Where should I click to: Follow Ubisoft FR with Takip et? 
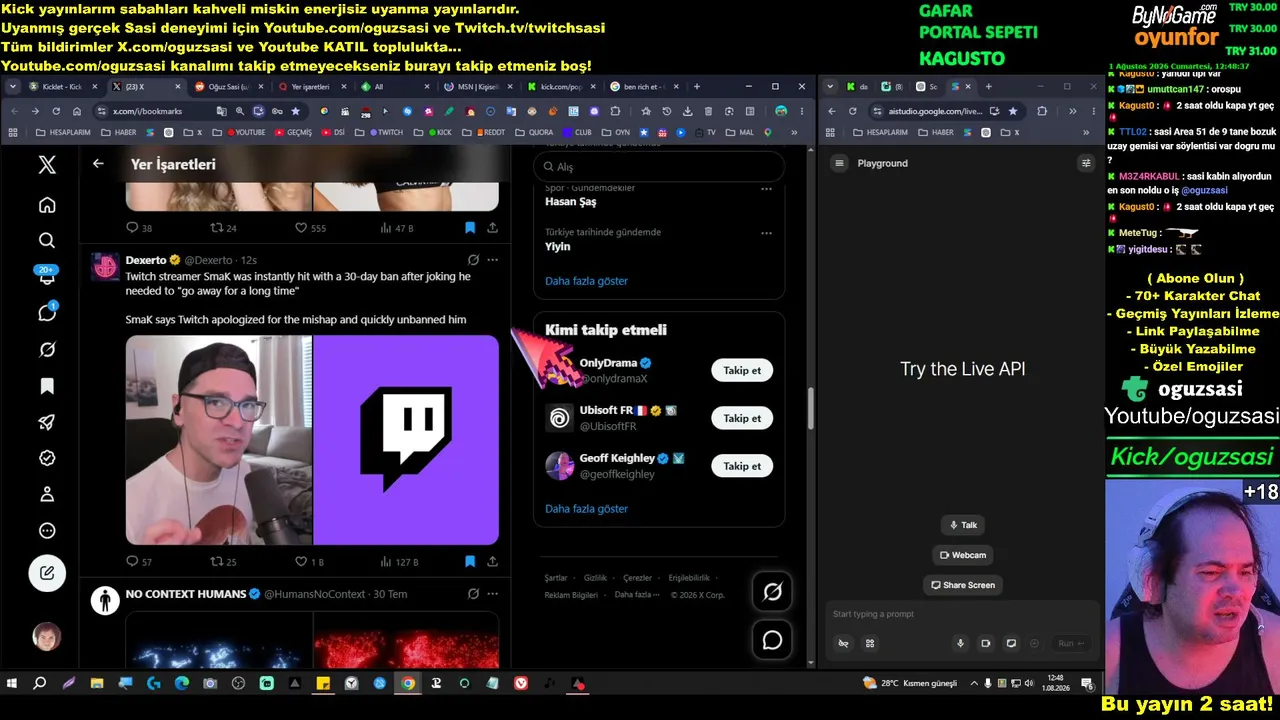(x=742, y=418)
